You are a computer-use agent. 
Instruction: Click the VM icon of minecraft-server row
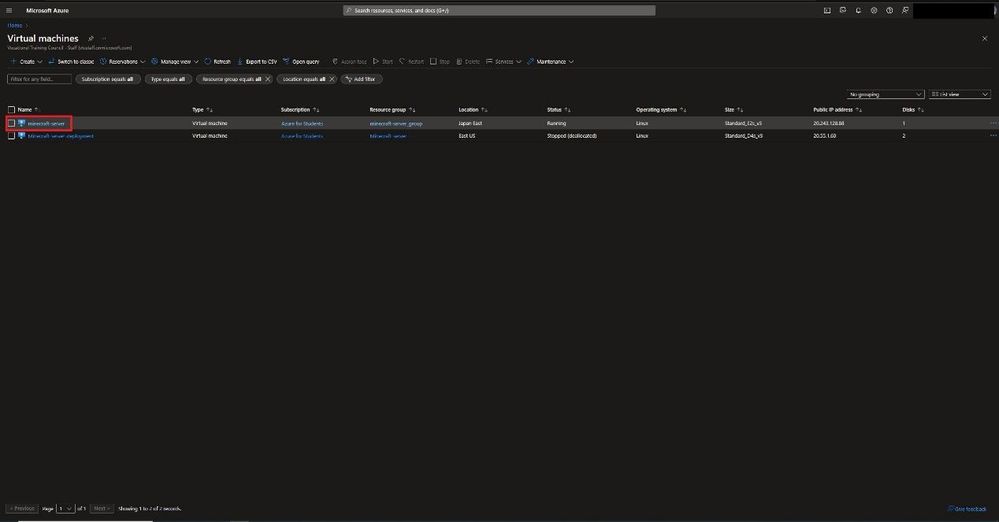[x=21, y=123]
